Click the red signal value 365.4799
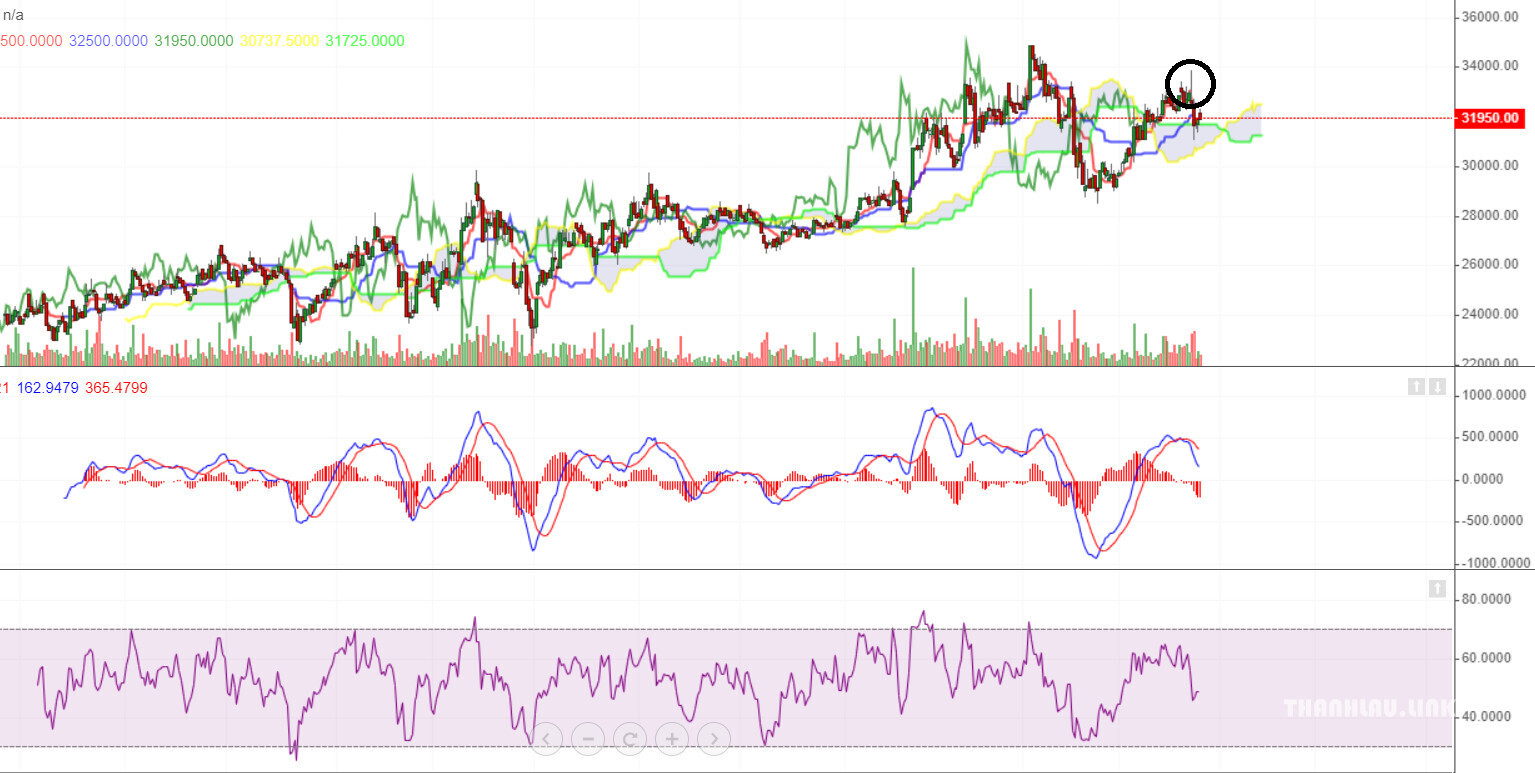This screenshot has width=1535, height=773. click(x=118, y=387)
